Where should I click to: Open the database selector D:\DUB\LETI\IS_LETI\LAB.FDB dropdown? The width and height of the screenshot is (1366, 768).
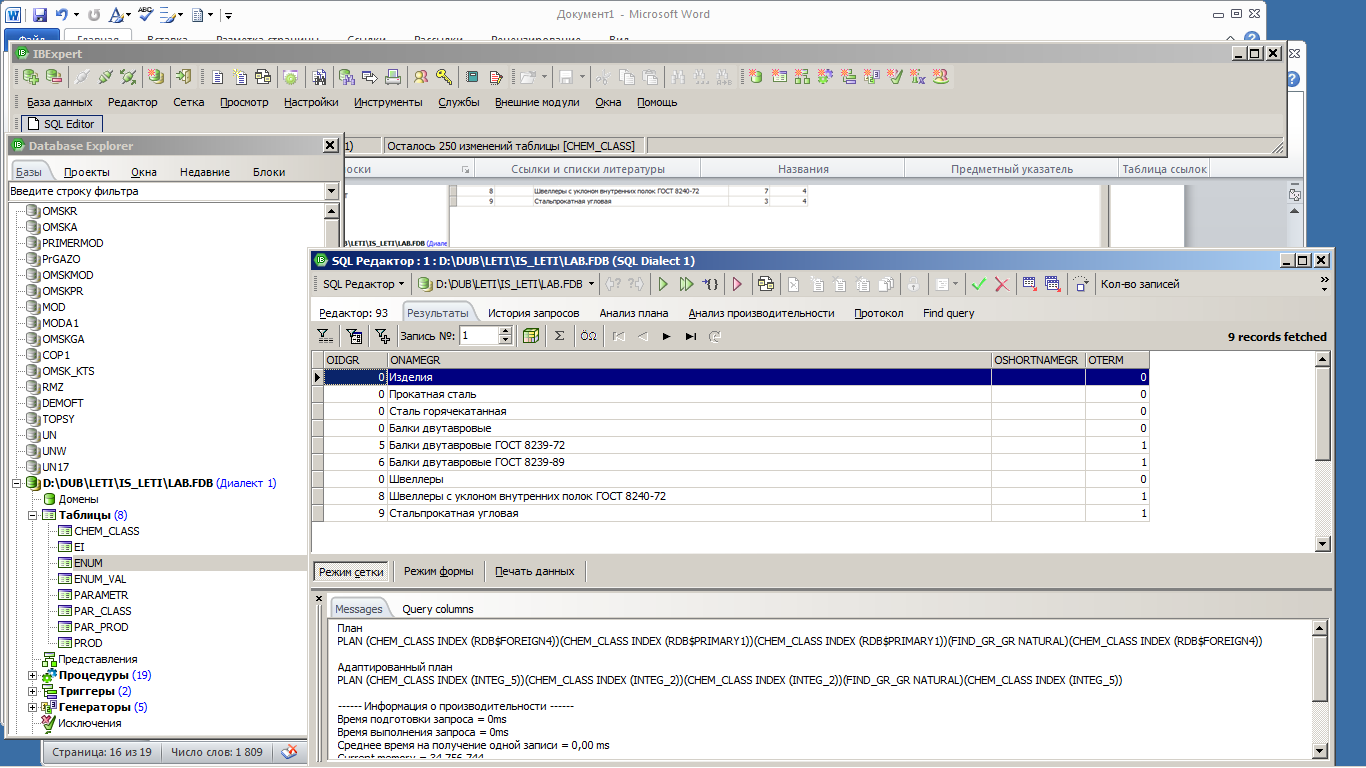tap(507, 284)
